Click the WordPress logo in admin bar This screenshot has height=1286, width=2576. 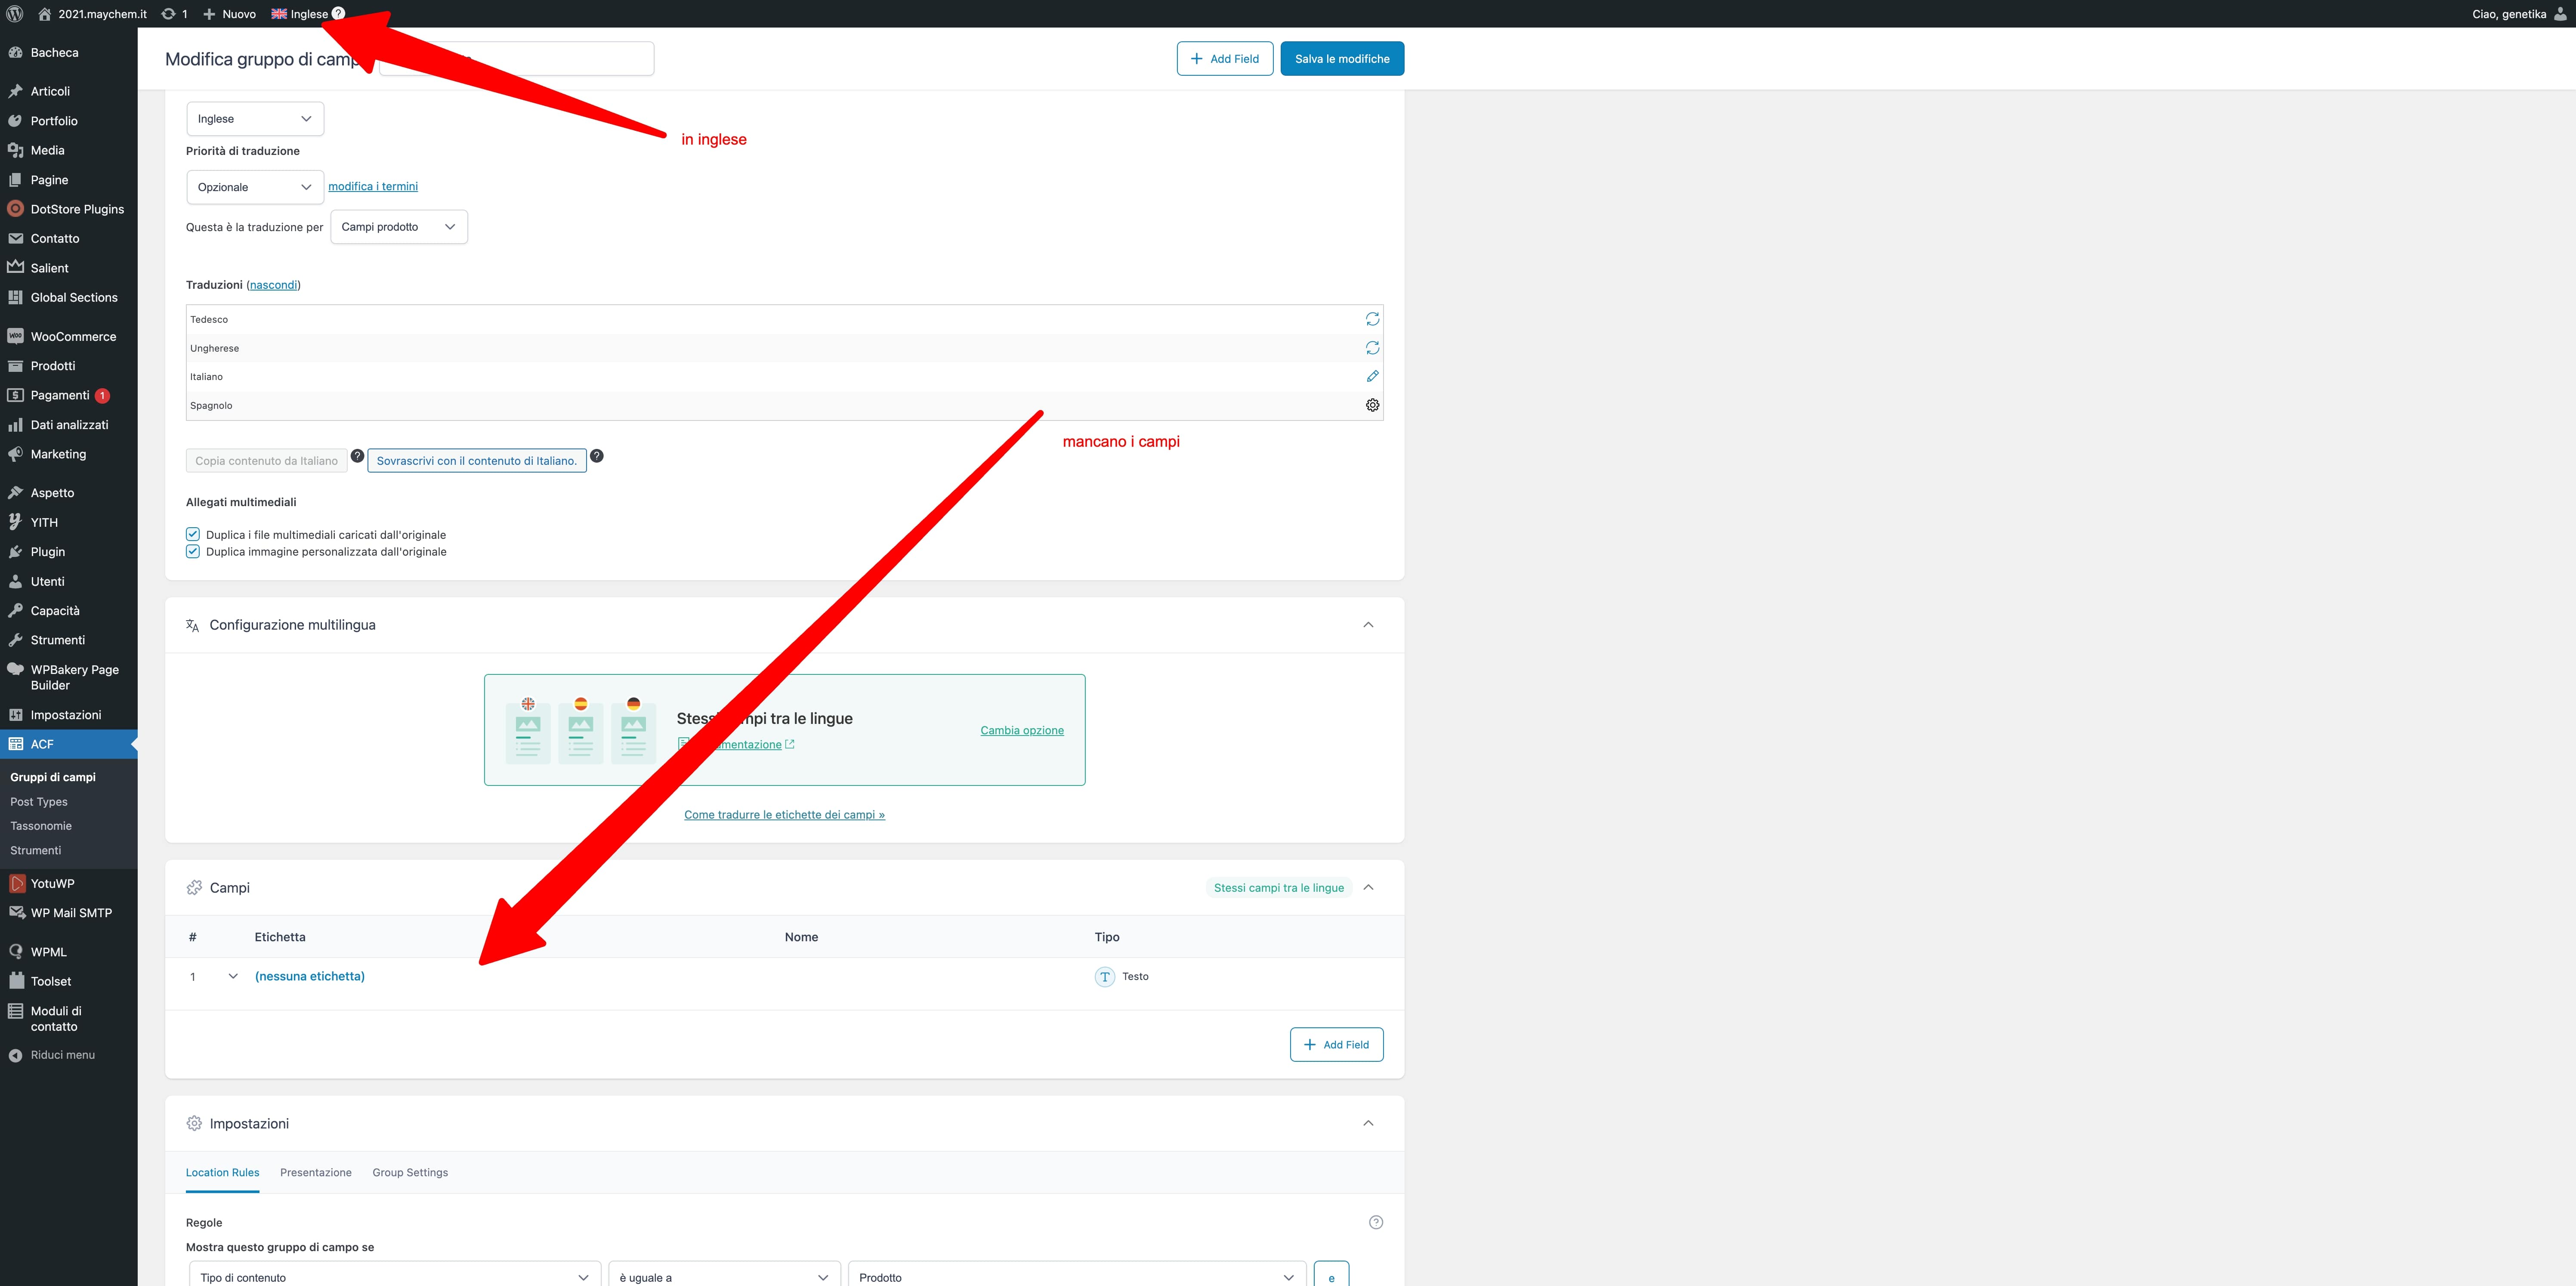tap(15, 14)
